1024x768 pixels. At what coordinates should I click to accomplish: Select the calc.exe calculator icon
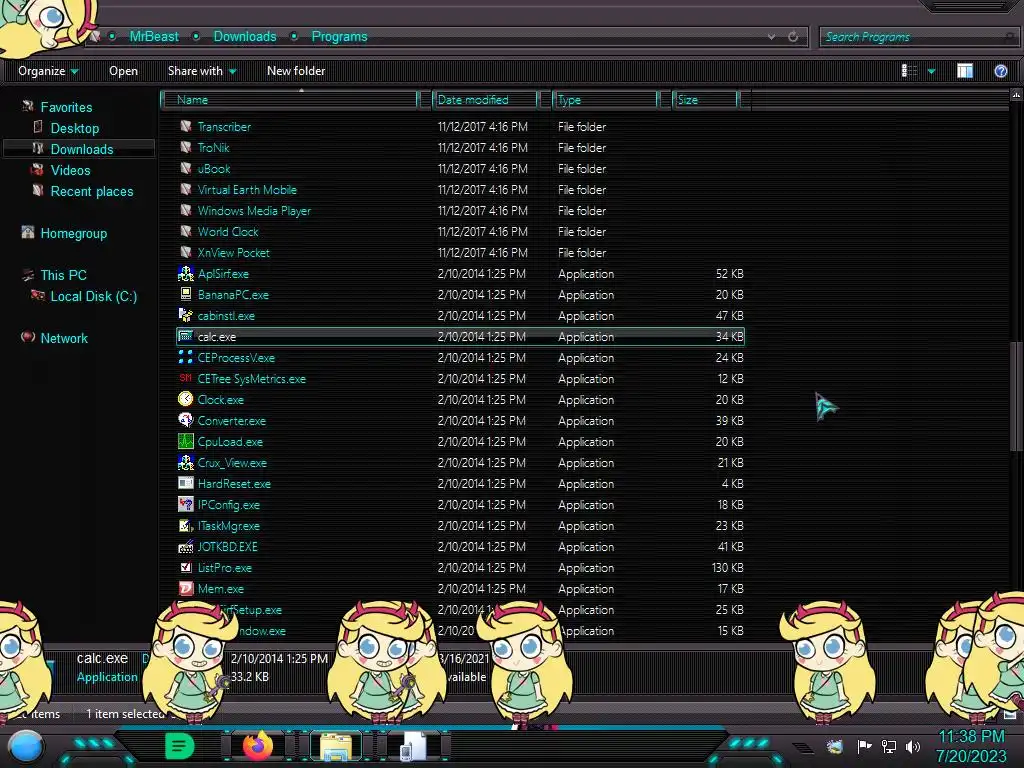[185, 336]
